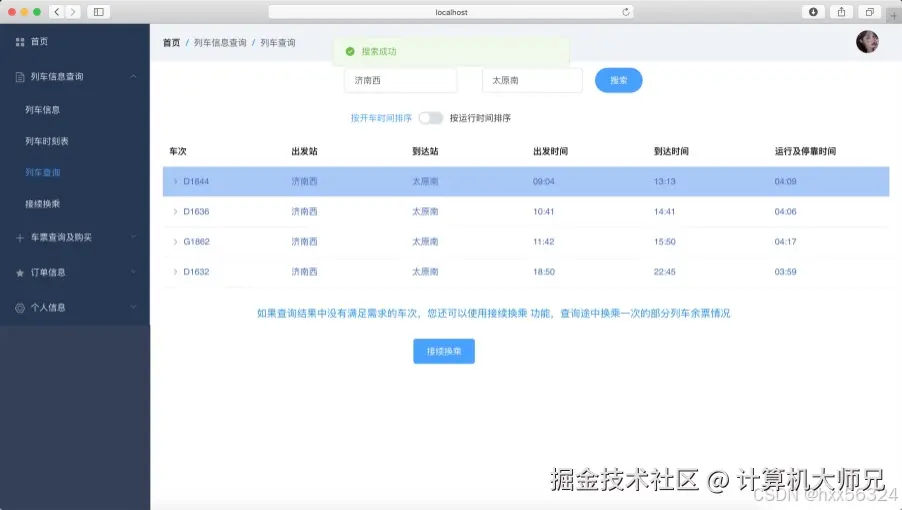Click arrival time 13:13
Screen dimensions: 902x510
[664, 182]
